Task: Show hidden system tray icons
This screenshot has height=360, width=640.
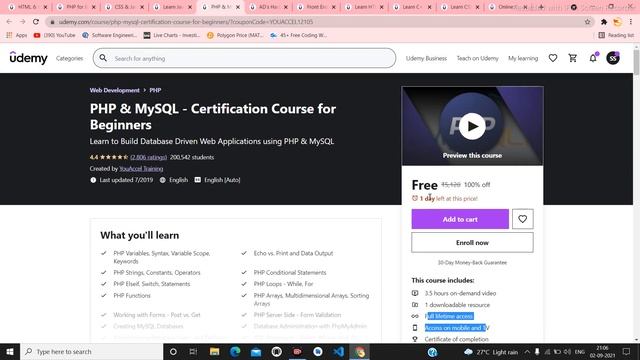Action: (527, 351)
